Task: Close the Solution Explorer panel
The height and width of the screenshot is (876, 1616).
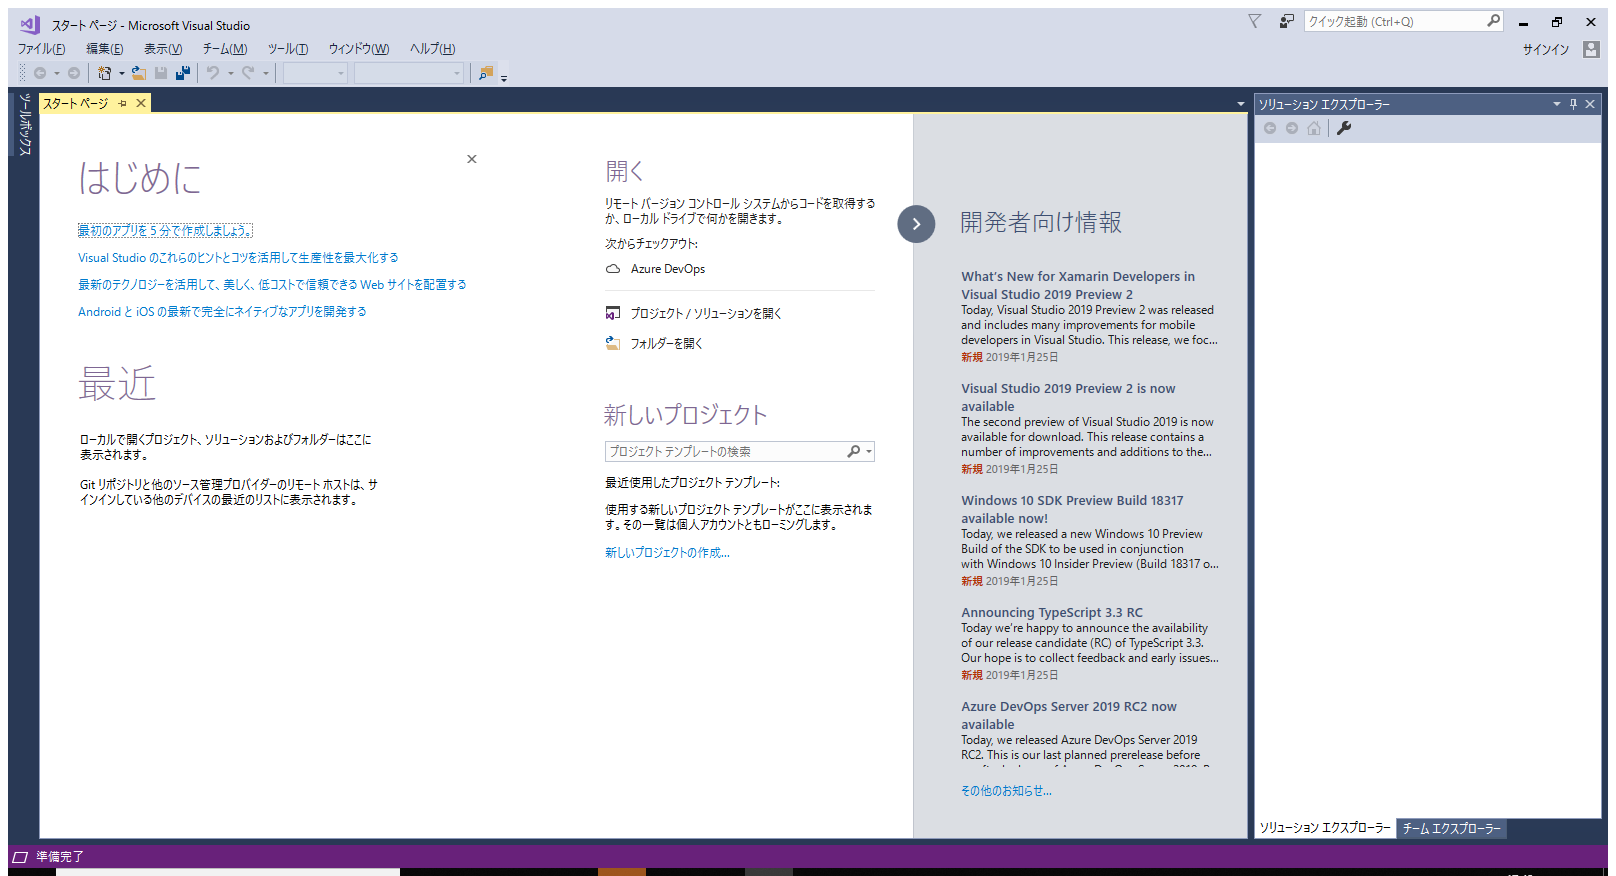Action: pyautogui.click(x=1590, y=104)
